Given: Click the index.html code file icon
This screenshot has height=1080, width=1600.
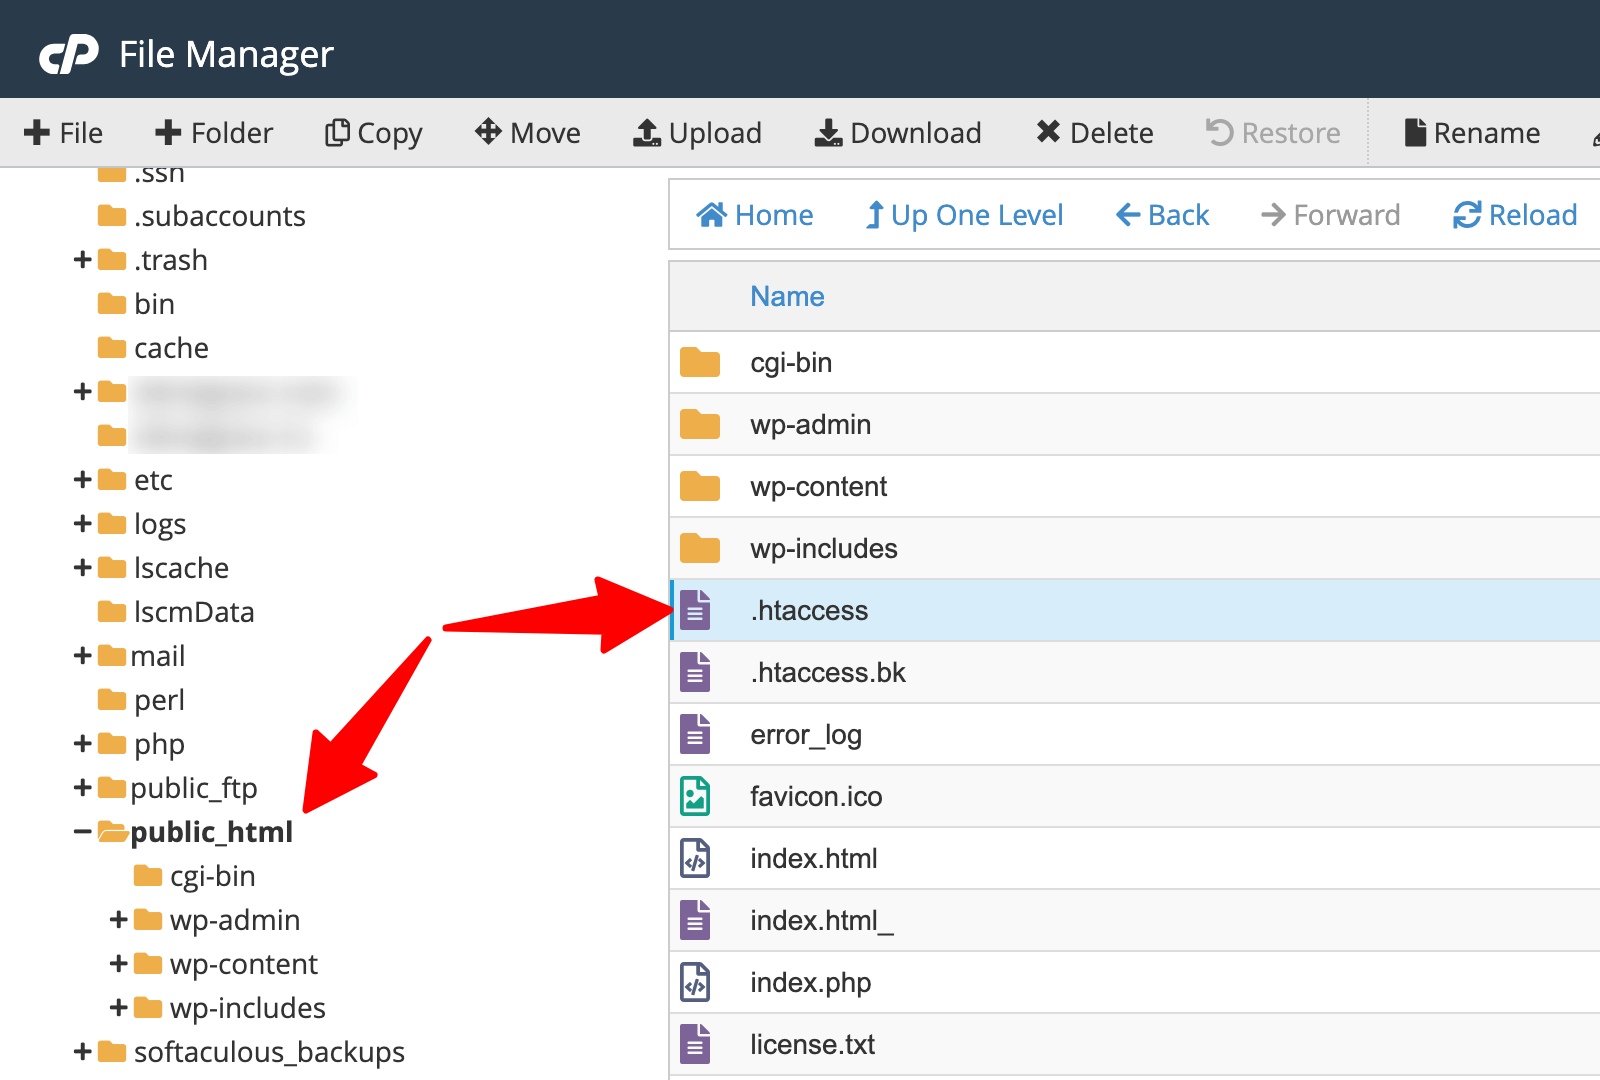Looking at the screenshot, I should 696,858.
